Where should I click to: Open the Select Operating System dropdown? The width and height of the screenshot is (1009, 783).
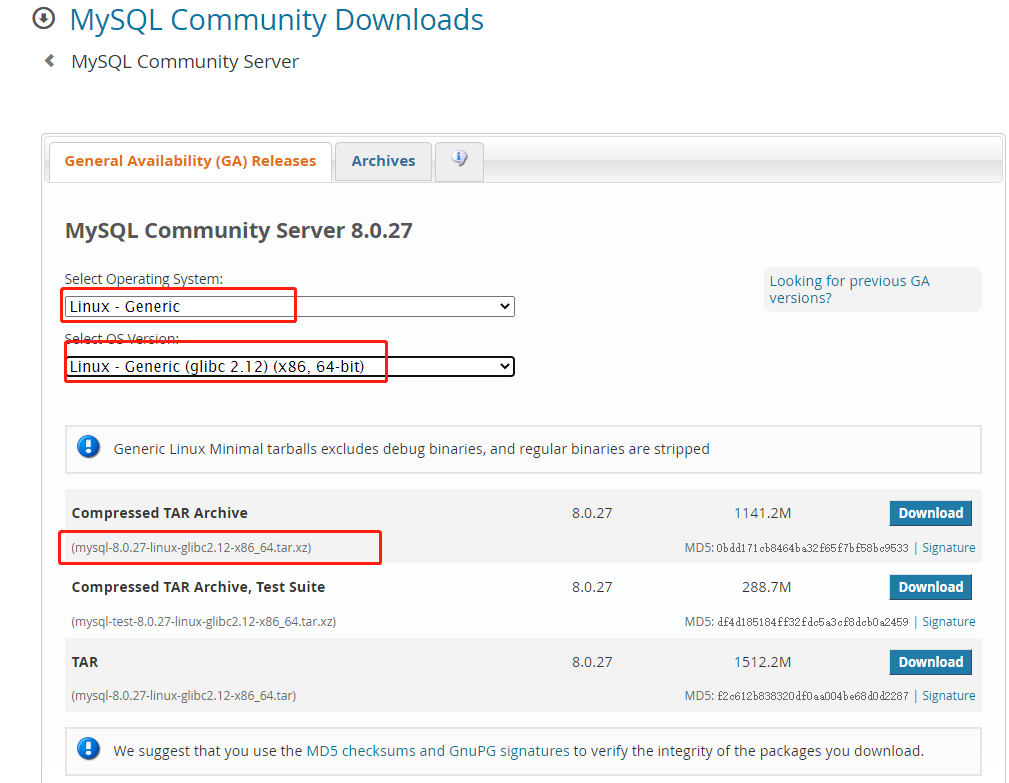pyautogui.click(x=290, y=306)
